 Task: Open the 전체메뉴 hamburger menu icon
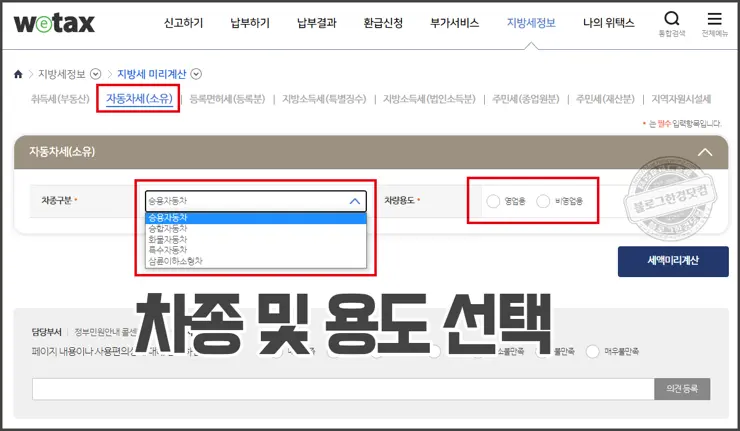pyautogui.click(x=715, y=19)
